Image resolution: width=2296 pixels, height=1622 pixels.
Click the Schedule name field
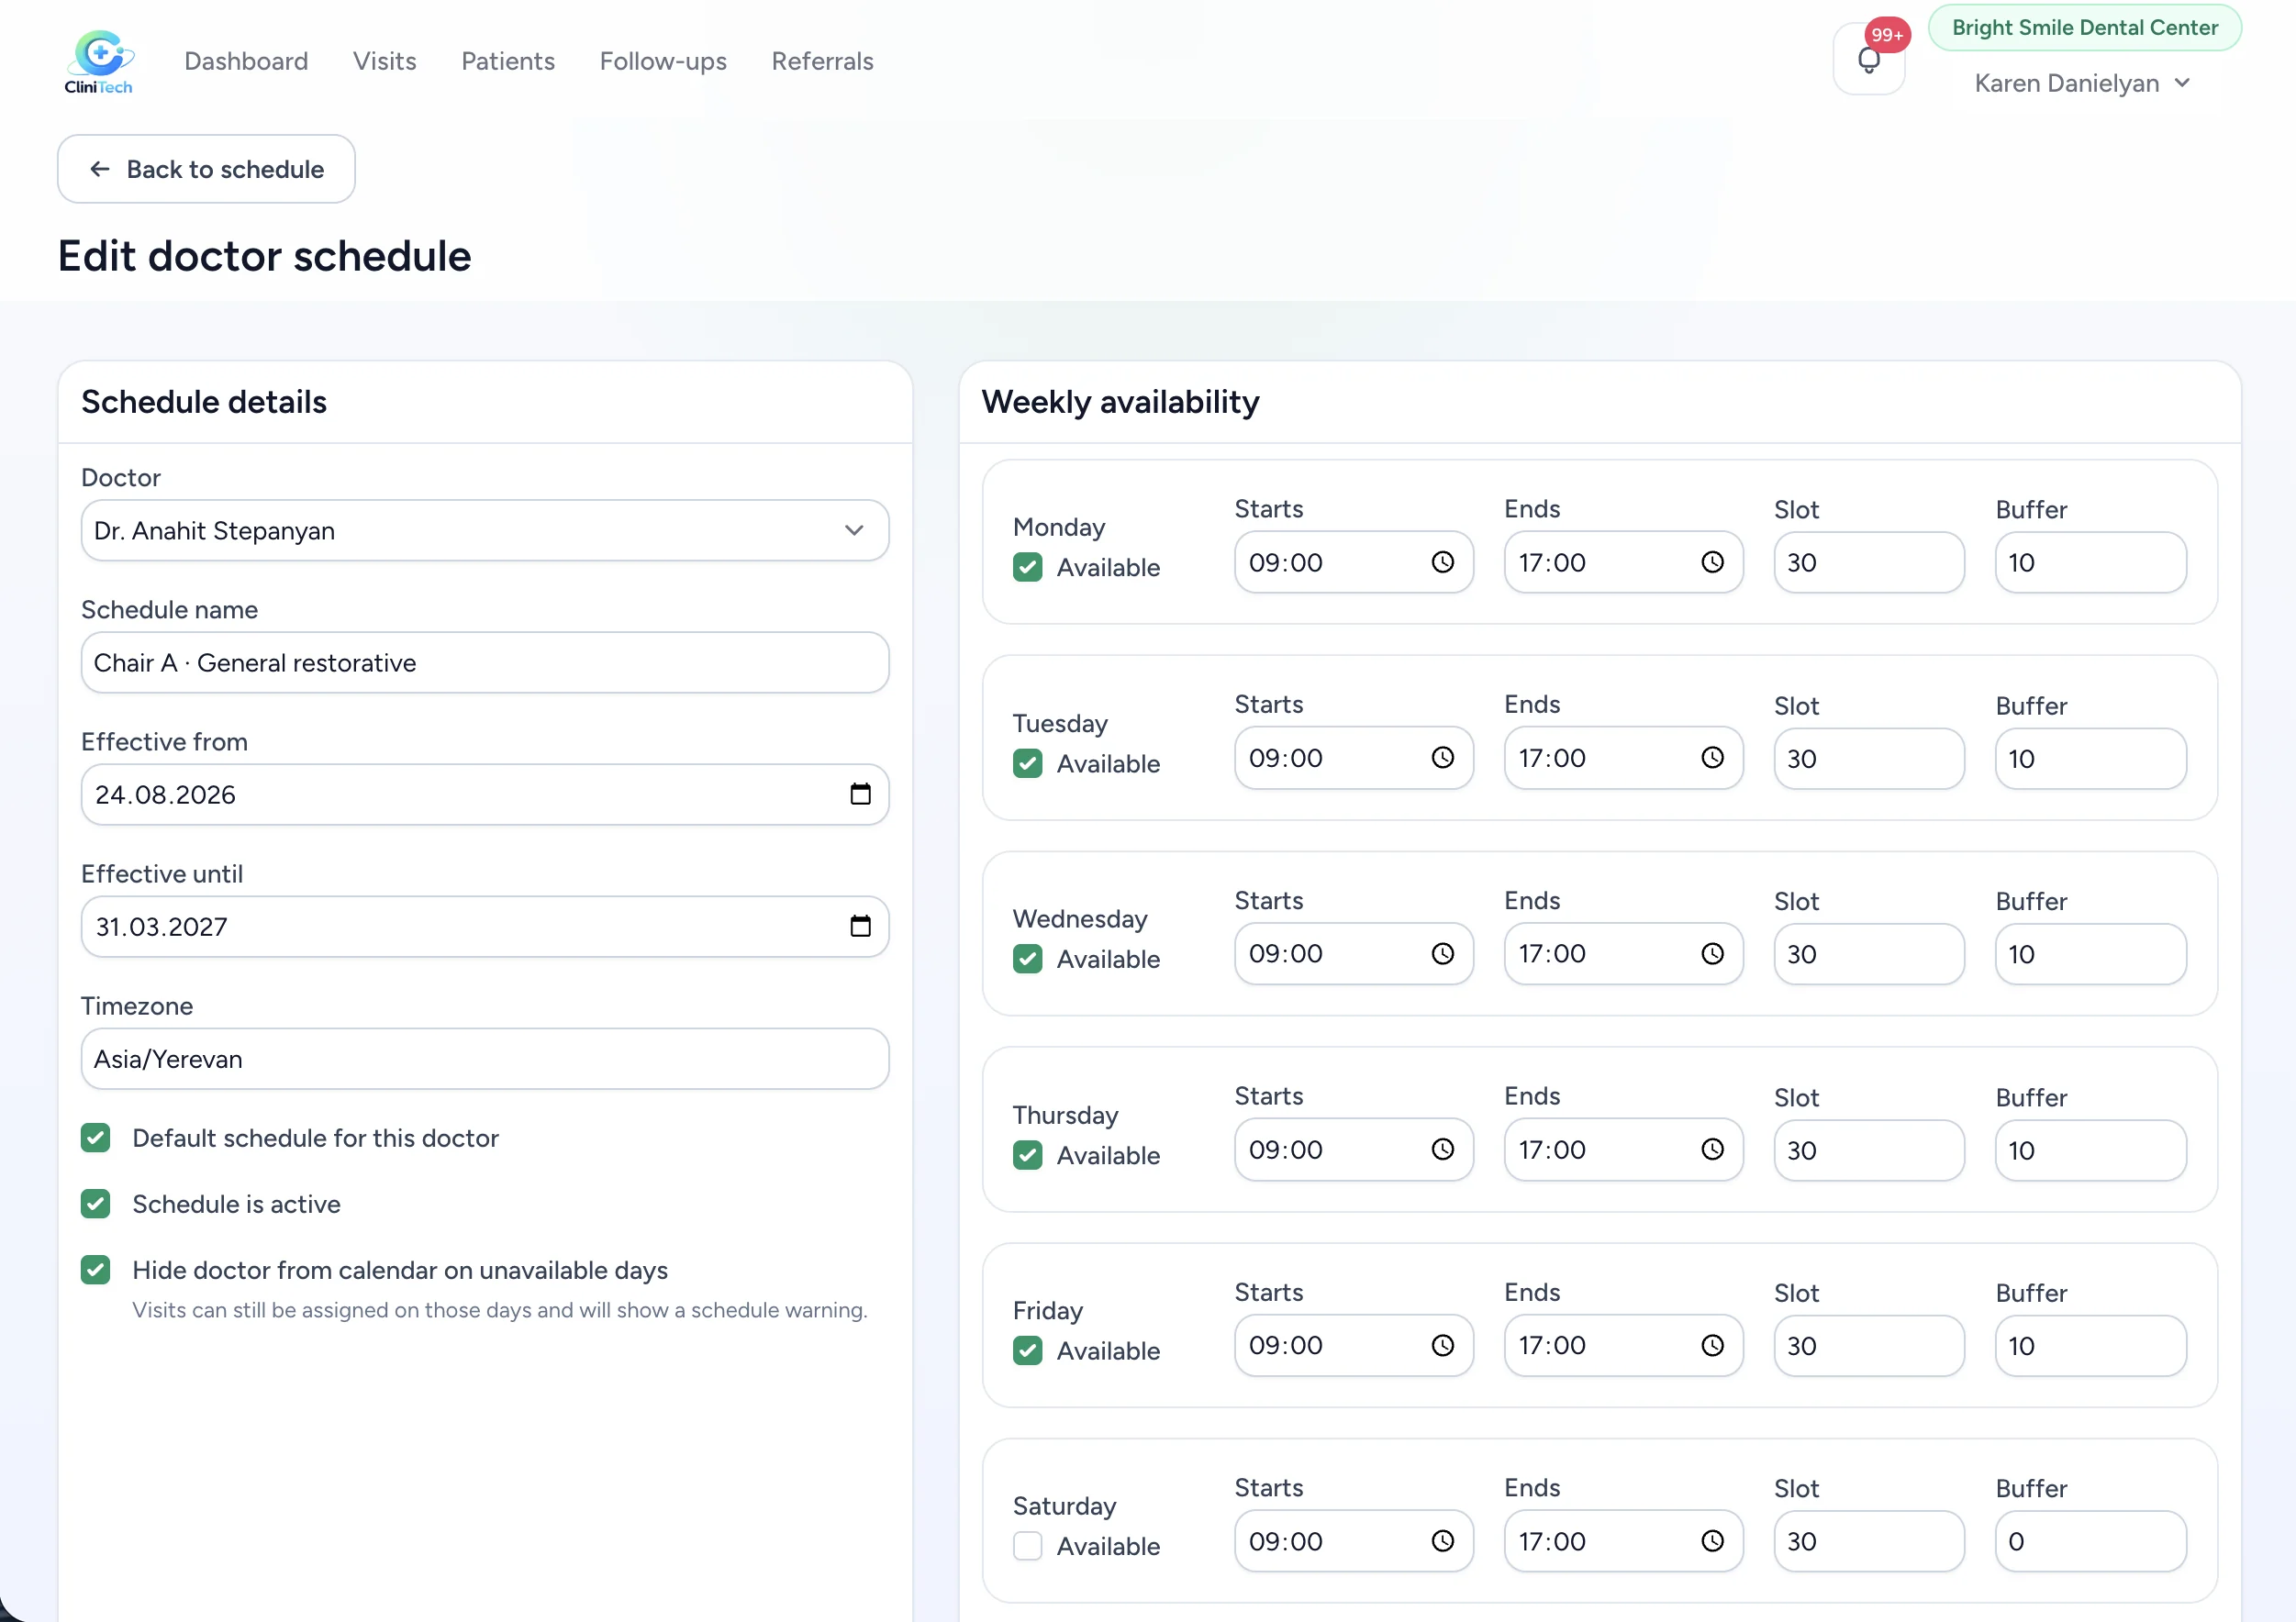click(485, 663)
